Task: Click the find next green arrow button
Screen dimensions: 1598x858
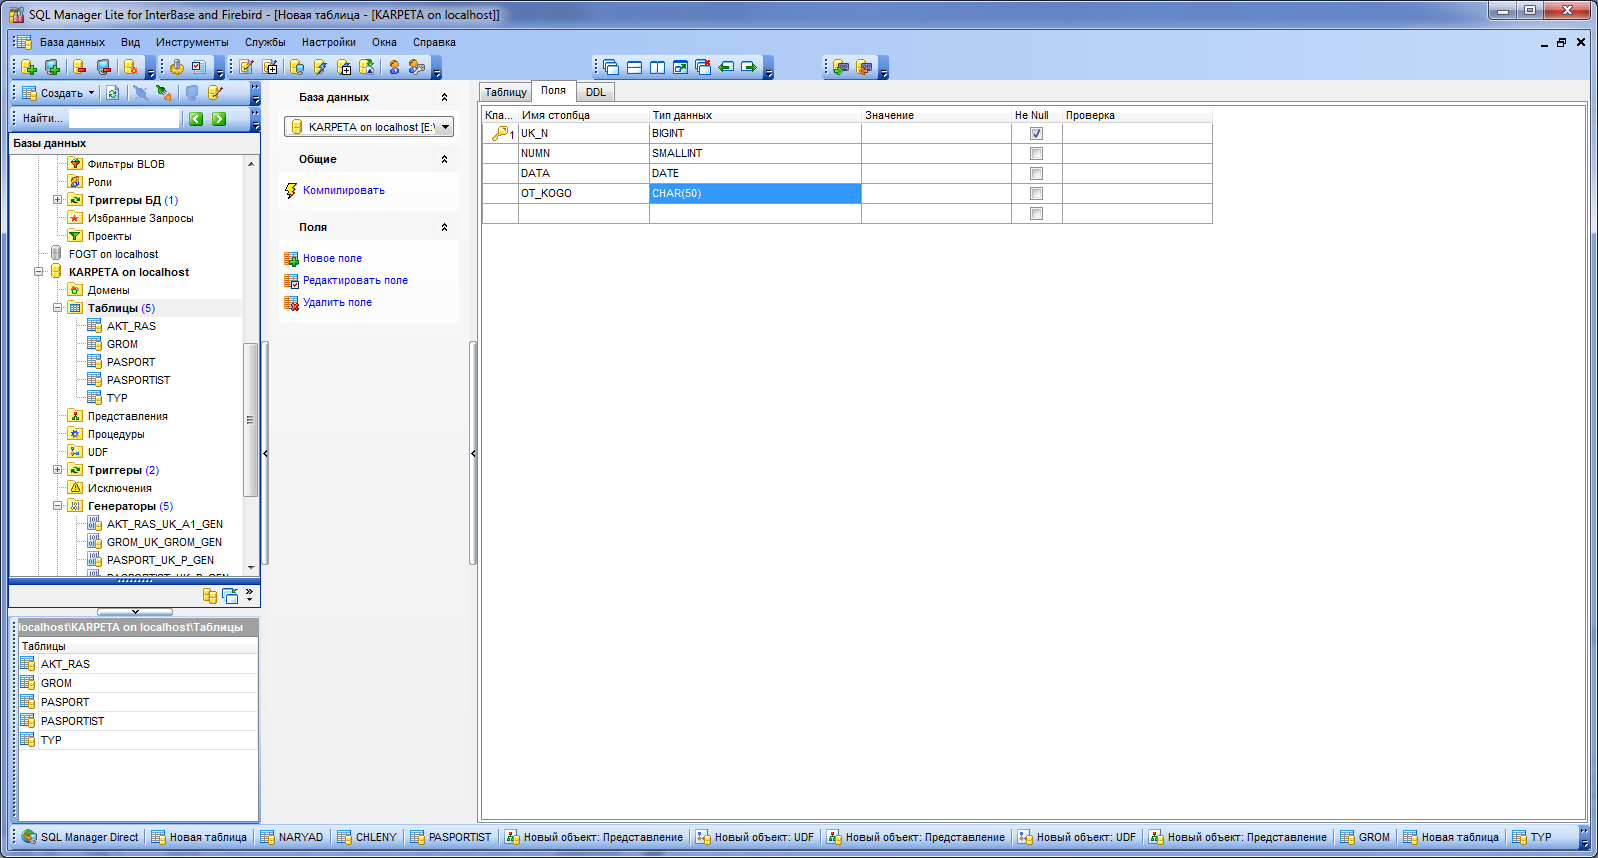Action: (219, 118)
